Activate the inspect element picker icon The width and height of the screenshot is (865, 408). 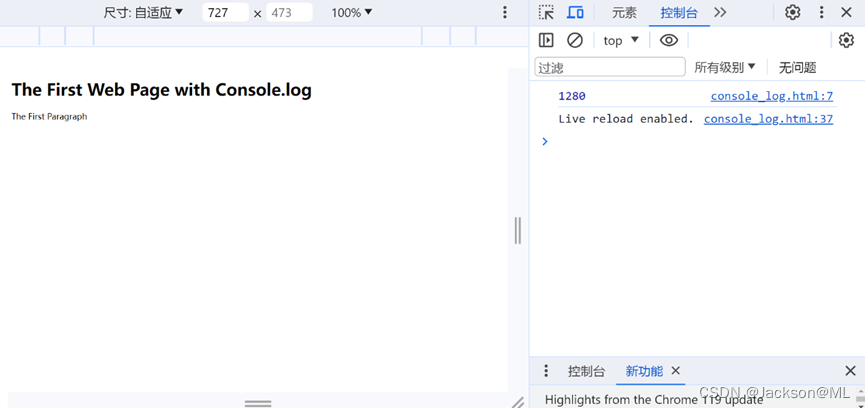[546, 13]
